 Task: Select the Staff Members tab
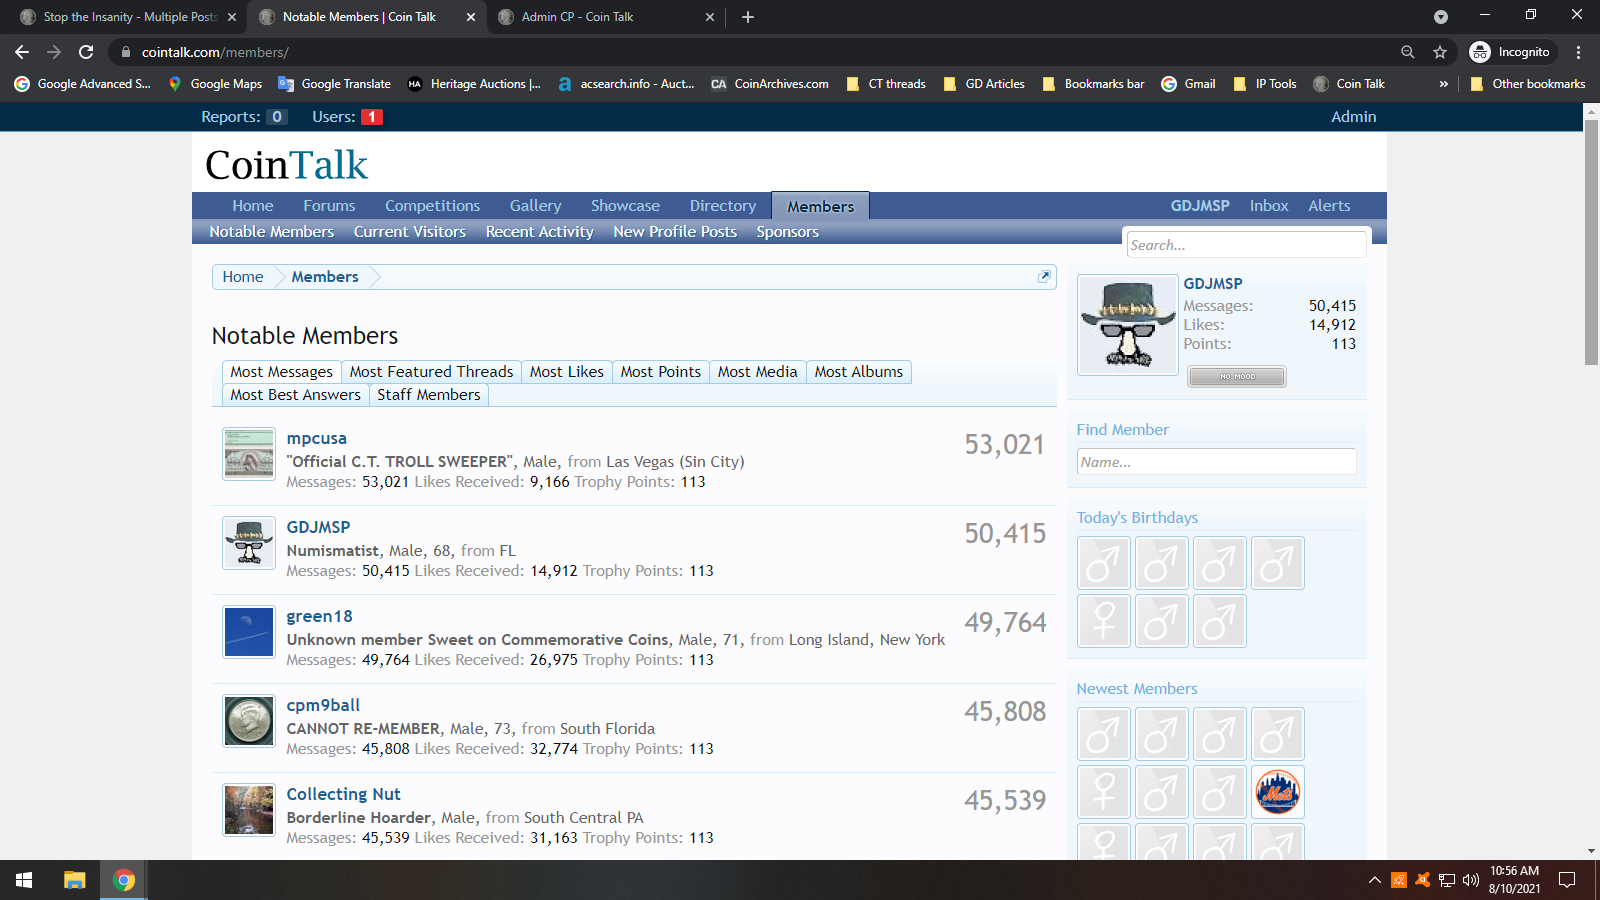(428, 395)
